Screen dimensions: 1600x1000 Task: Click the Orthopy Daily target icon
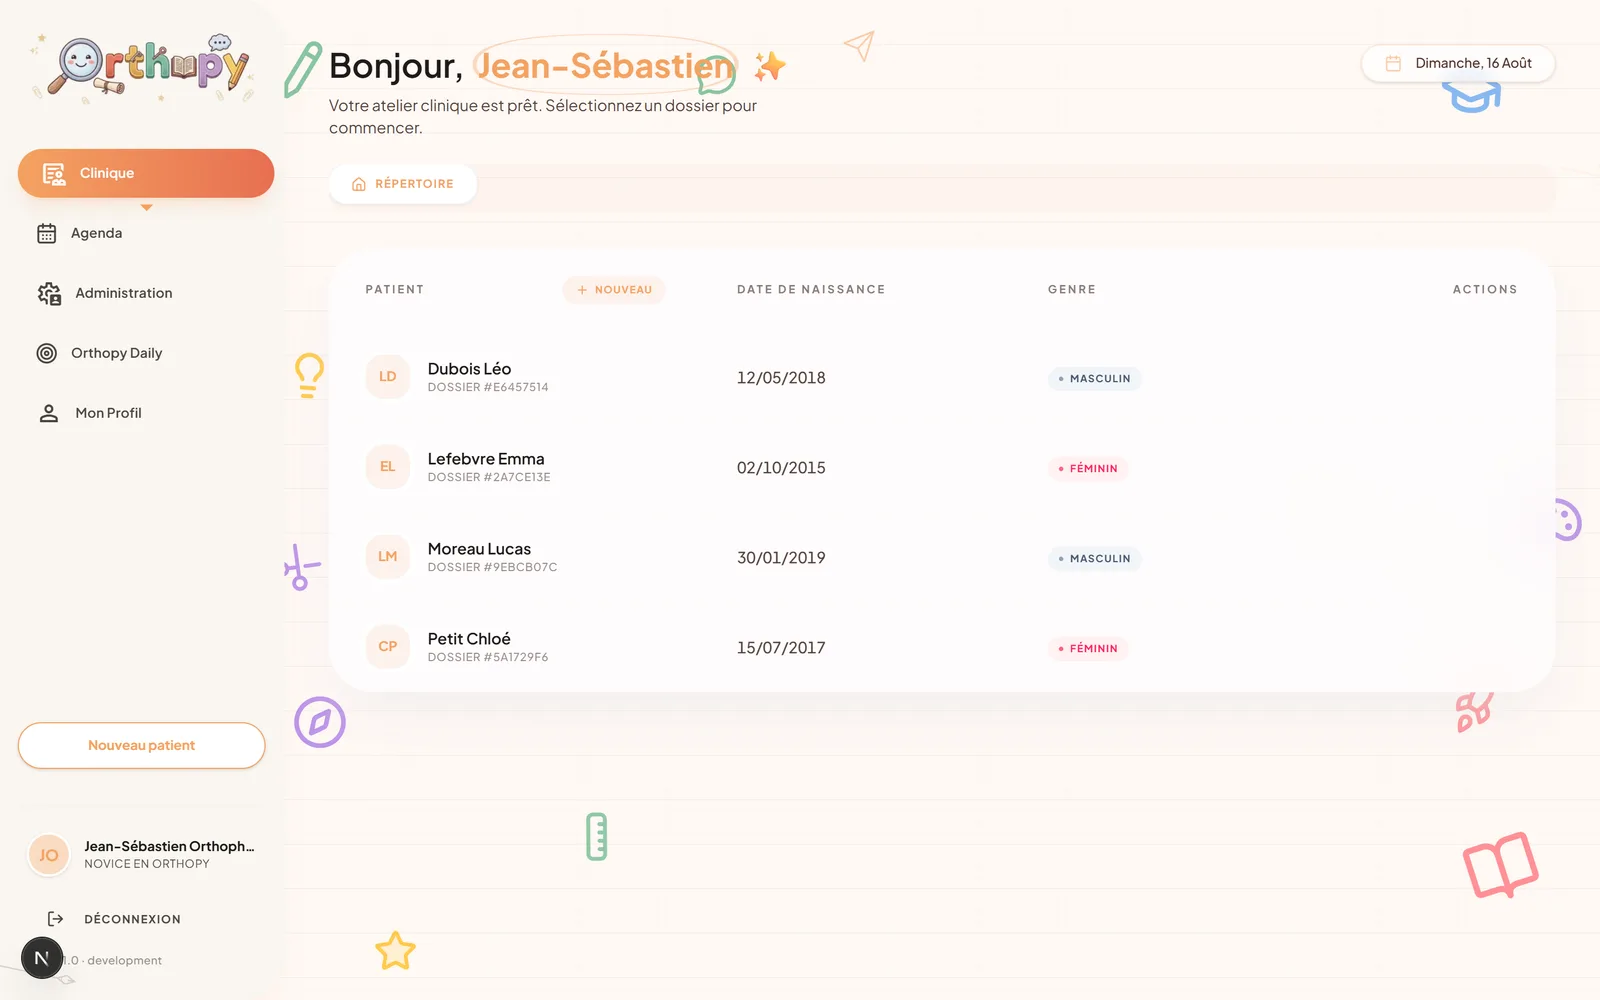(47, 353)
